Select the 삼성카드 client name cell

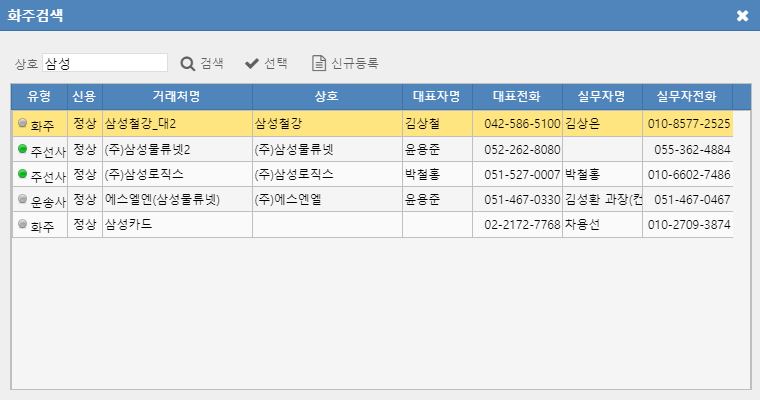pyautogui.click(x=177, y=224)
